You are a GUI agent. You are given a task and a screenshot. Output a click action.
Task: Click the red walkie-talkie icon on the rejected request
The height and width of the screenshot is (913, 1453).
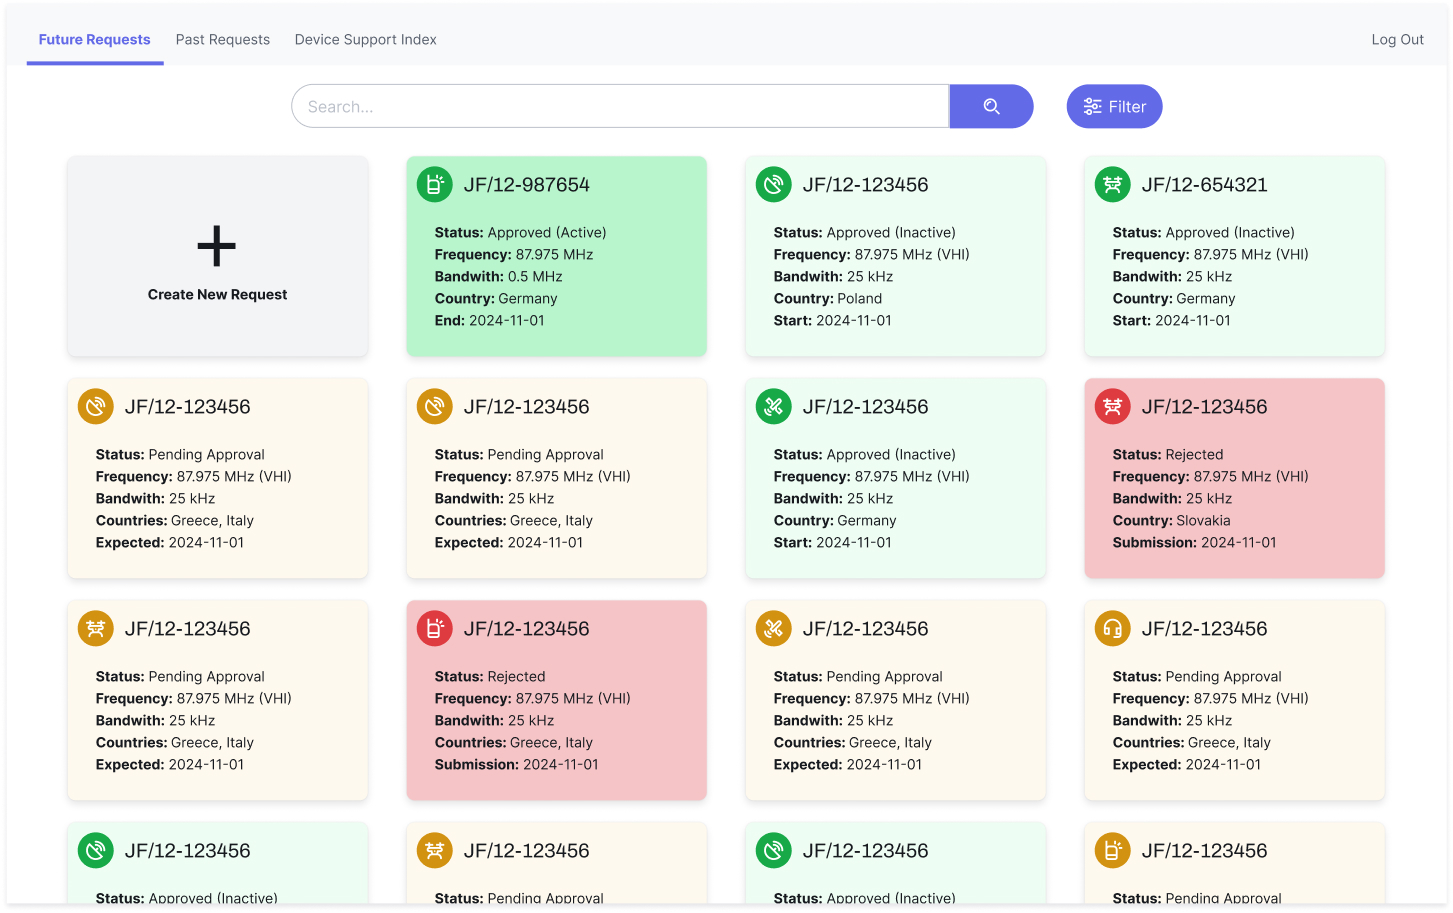(x=434, y=629)
